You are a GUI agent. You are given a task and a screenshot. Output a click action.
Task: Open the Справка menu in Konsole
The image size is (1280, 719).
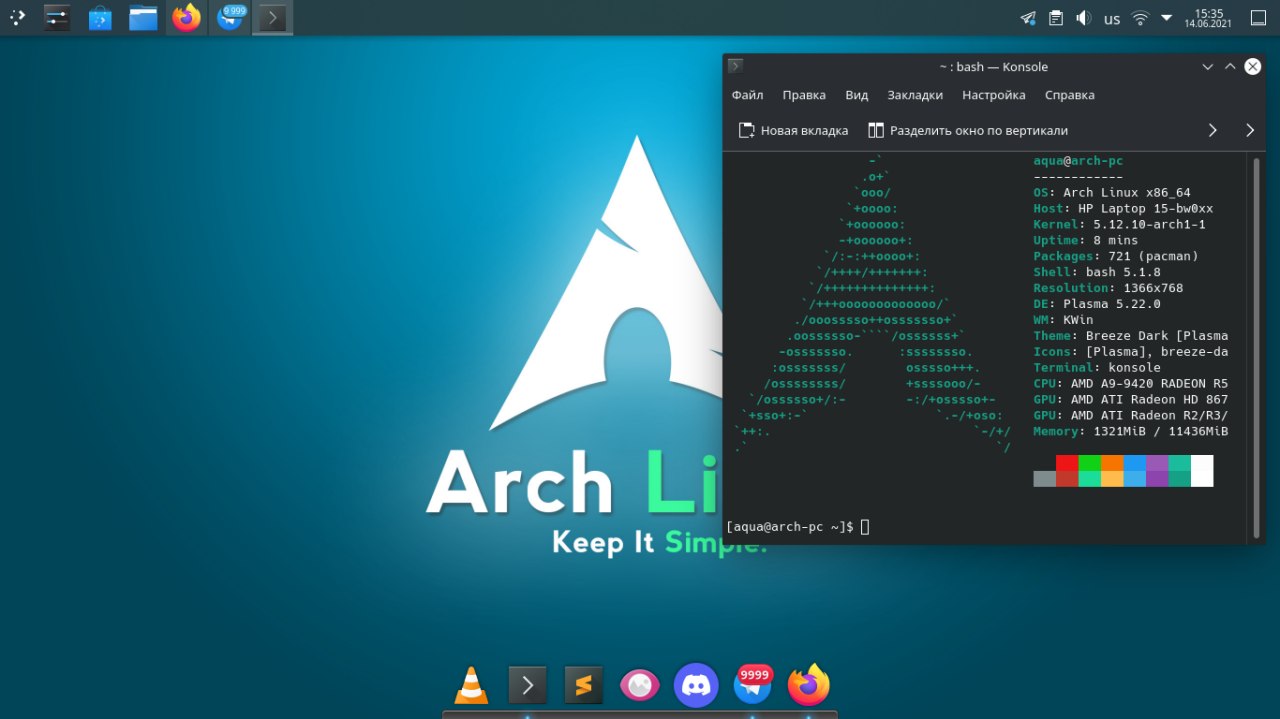(x=1070, y=95)
